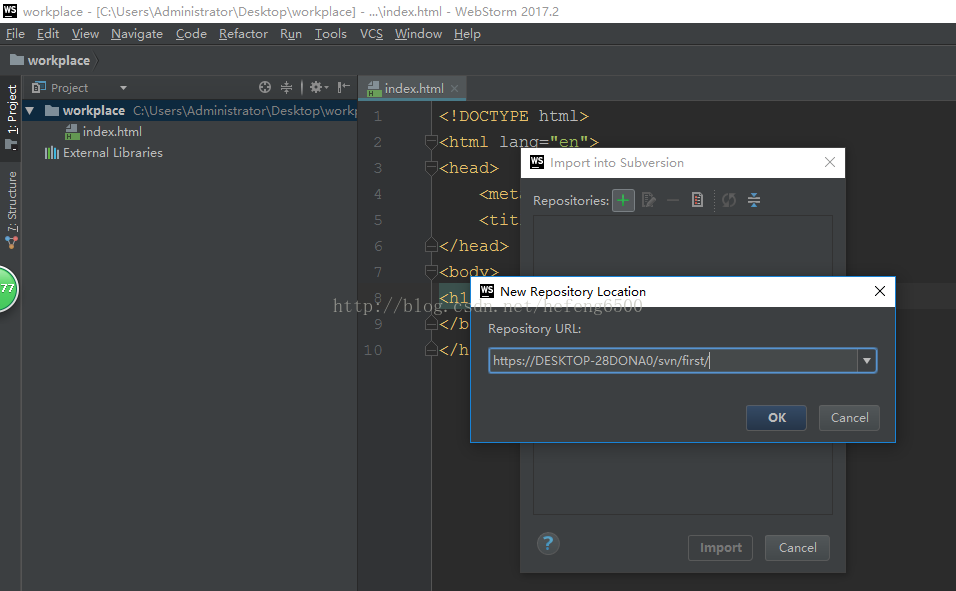Click the edit repository location icon
This screenshot has height=591, width=956.
point(648,200)
